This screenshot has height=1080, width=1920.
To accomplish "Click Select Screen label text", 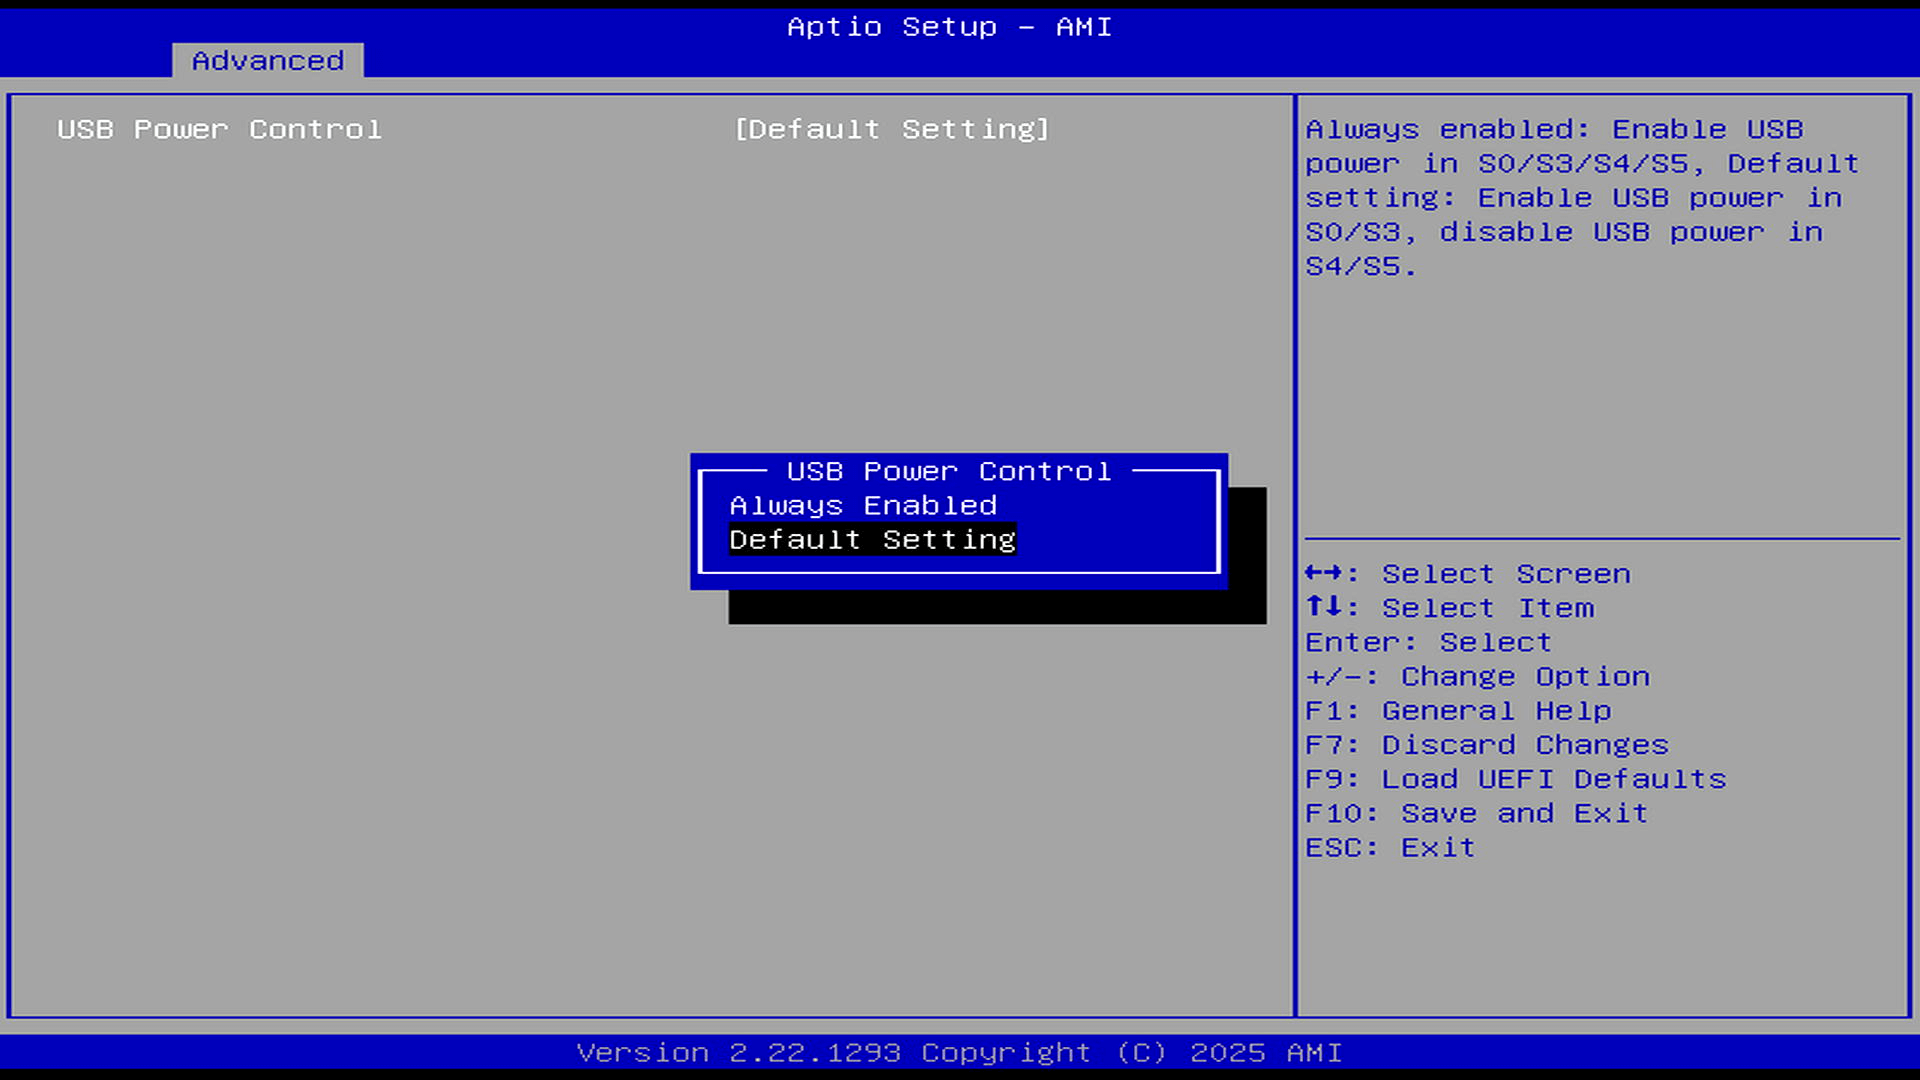I will tap(1506, 574).
